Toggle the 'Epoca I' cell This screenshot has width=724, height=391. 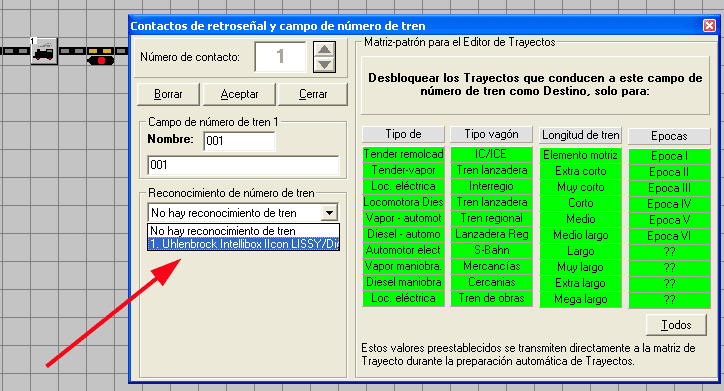[x=669, y=156]
